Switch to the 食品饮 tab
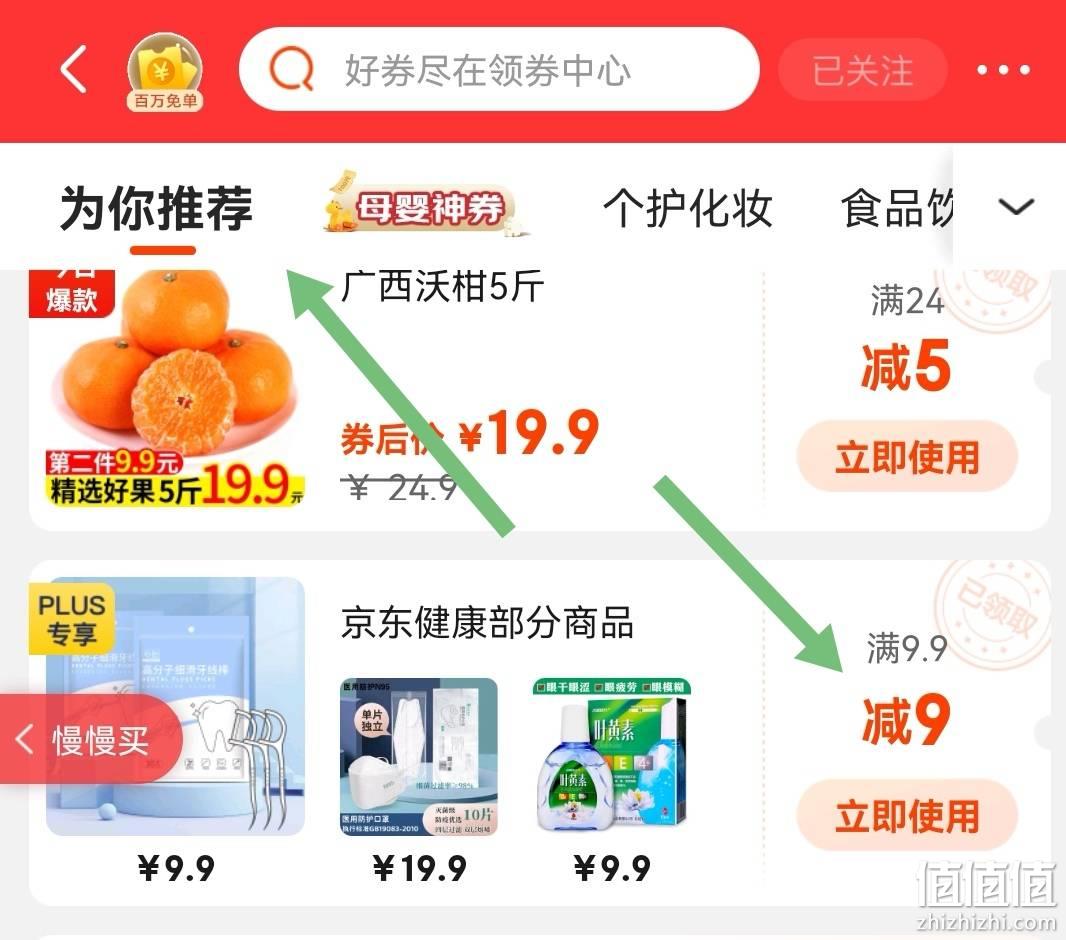1066x940 pixels. click(x=897, y=208)
